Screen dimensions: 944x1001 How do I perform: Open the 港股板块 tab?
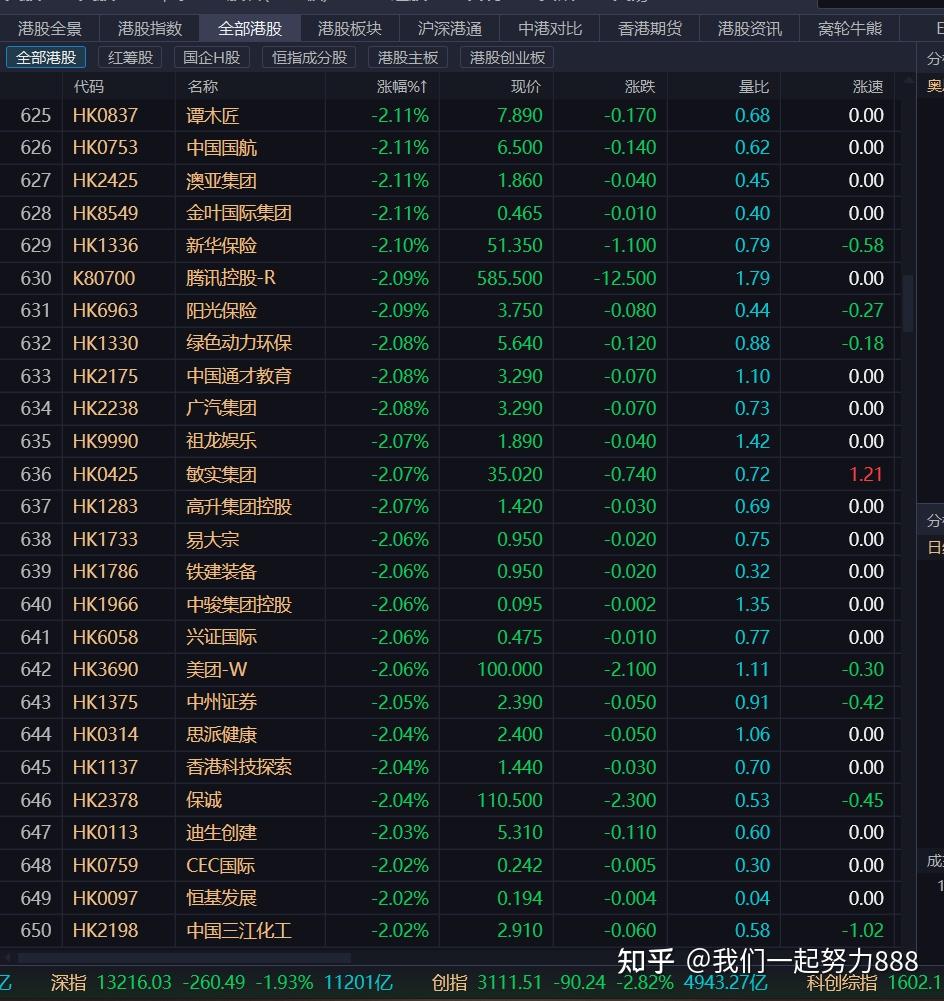pos(350,29)
